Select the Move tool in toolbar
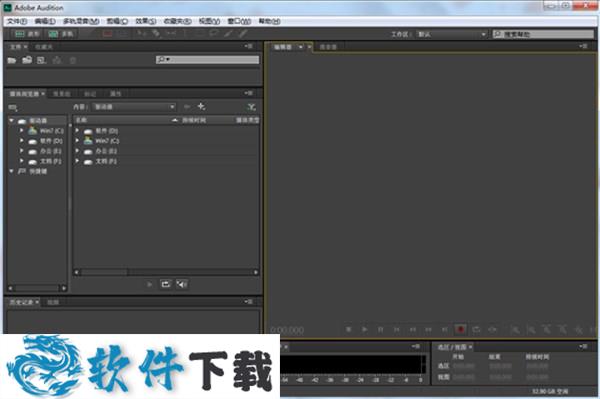600x399 pixels. click(x=141, y=34)
